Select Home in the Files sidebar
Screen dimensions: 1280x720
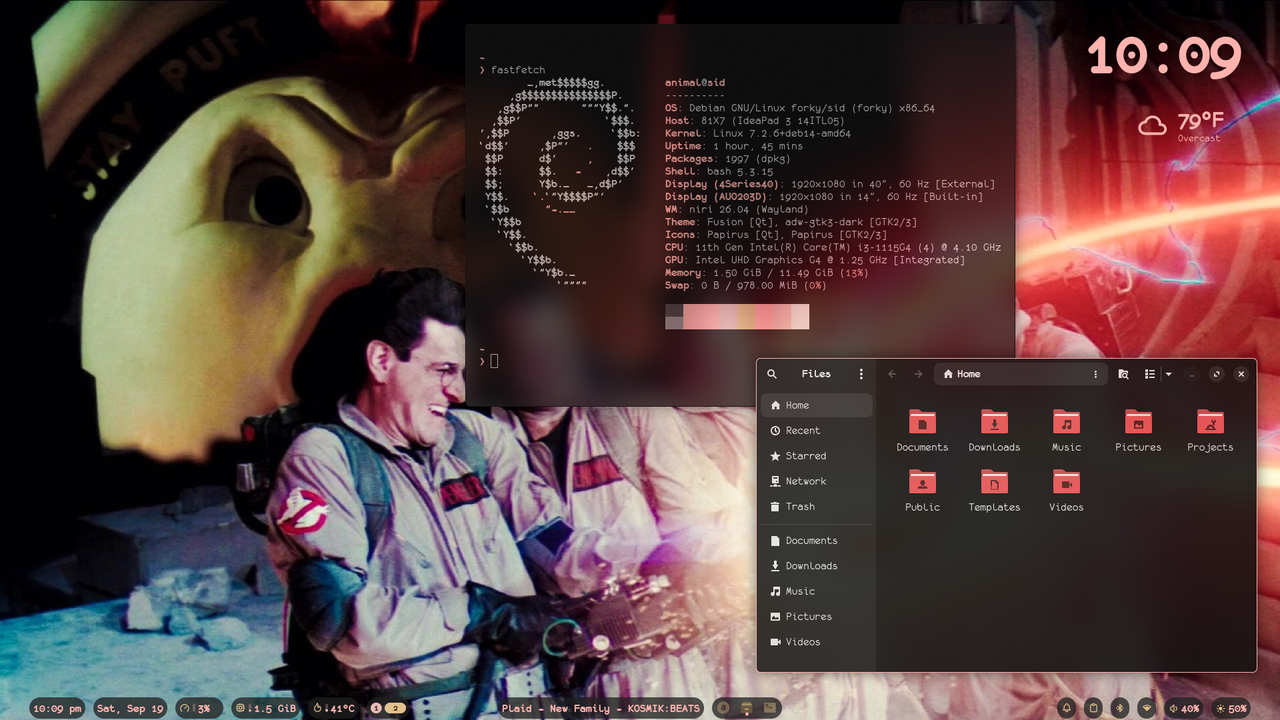click(x=816, y=405)
